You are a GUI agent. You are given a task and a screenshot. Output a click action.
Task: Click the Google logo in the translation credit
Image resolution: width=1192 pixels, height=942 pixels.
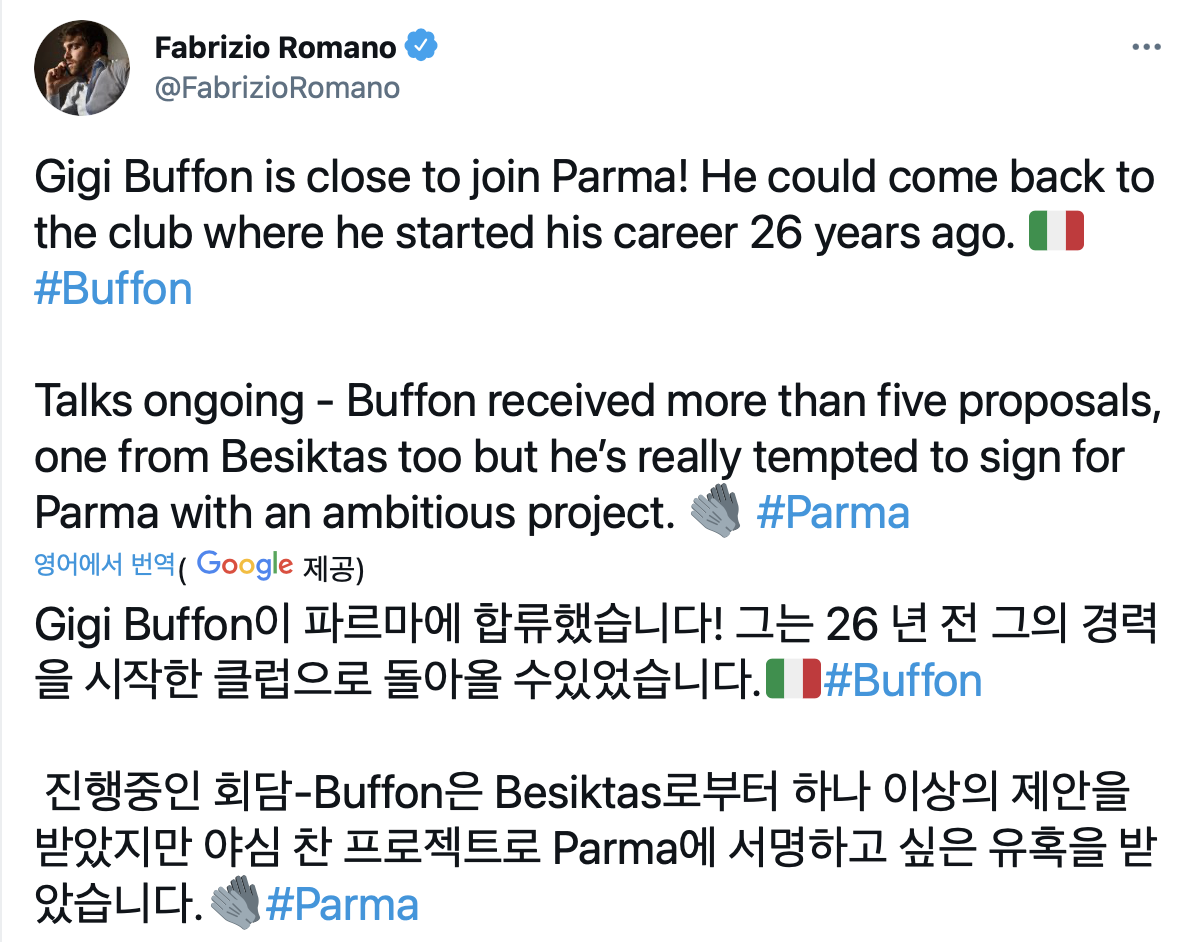(x=245, y=565)
